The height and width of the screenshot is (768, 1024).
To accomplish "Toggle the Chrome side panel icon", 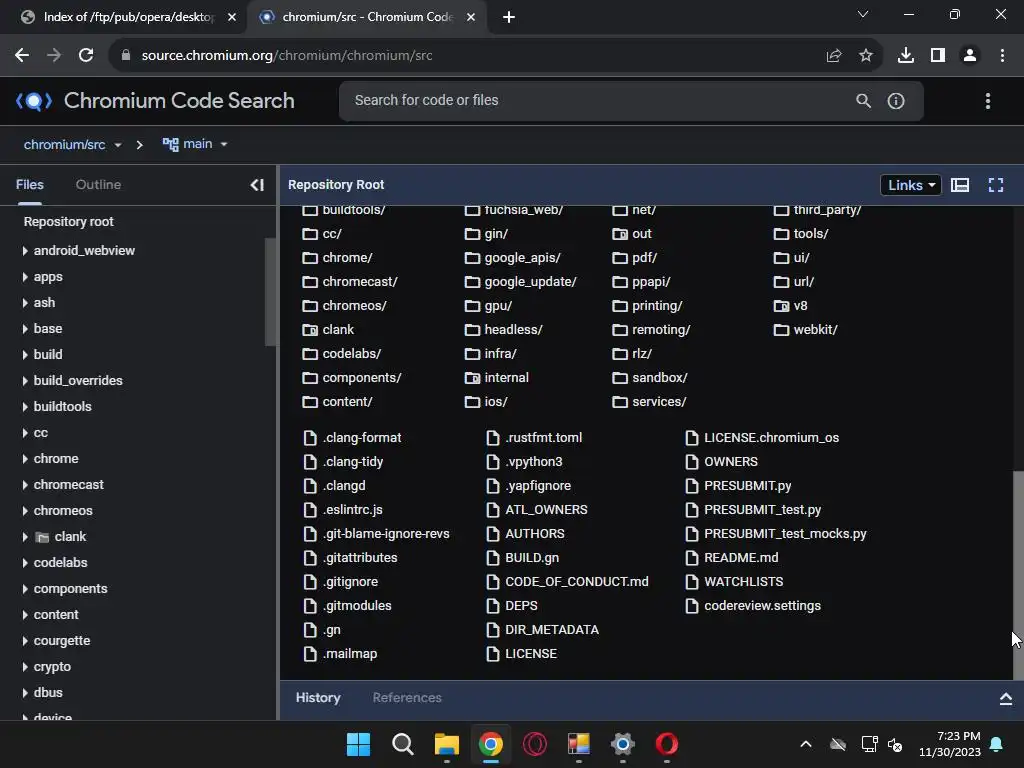I will [938, 56].
